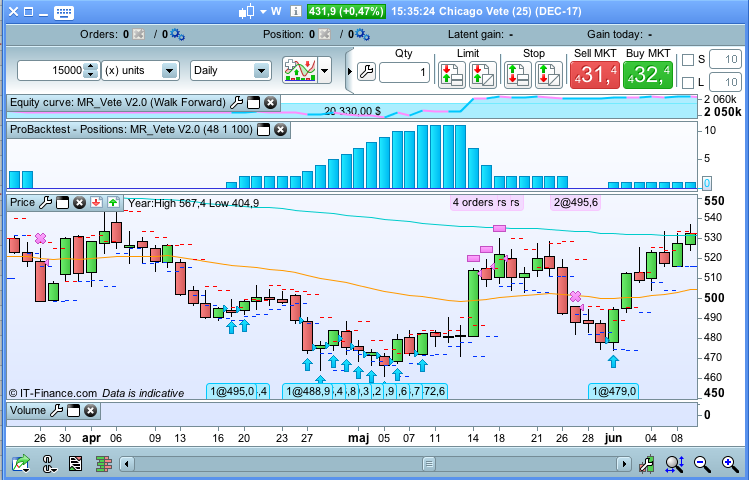Click the L value field showing 10

coord(725,82)
